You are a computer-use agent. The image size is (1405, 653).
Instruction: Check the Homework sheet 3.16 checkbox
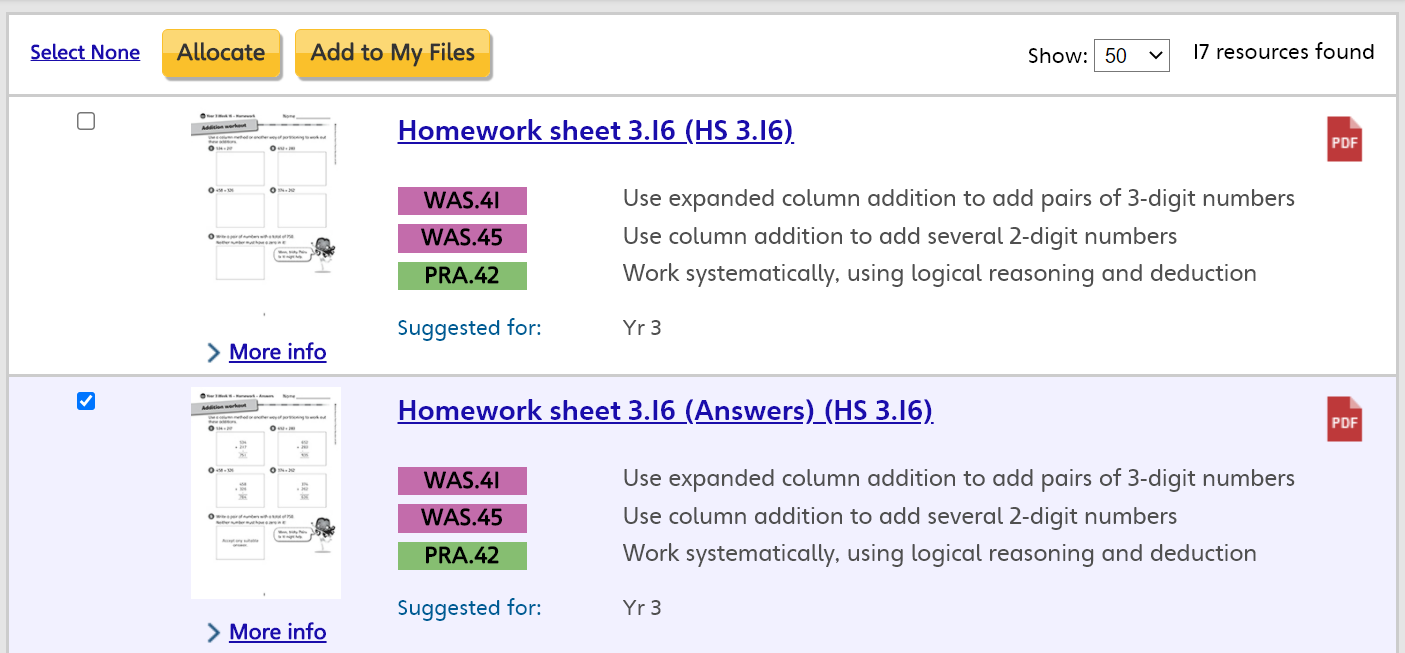[x=86, y=121]
